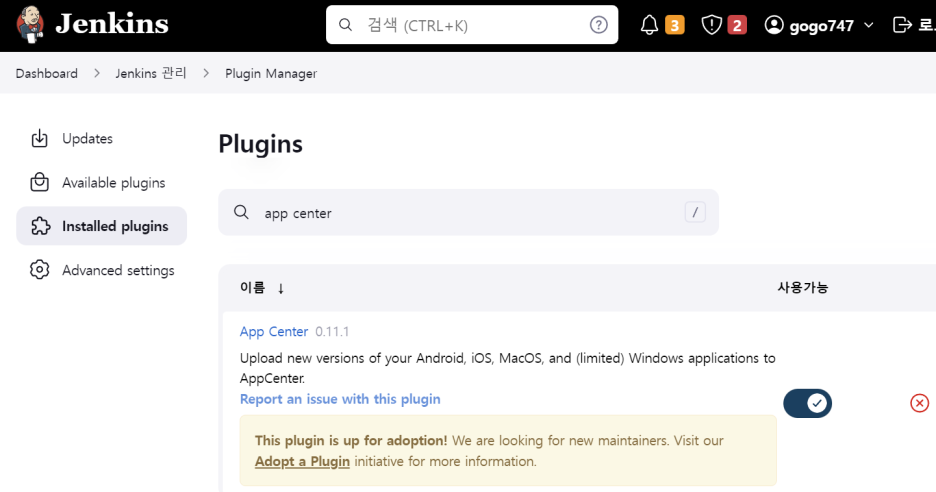
Task: Select Installed plugins sidebar tab
Action: tap(101, 226)
